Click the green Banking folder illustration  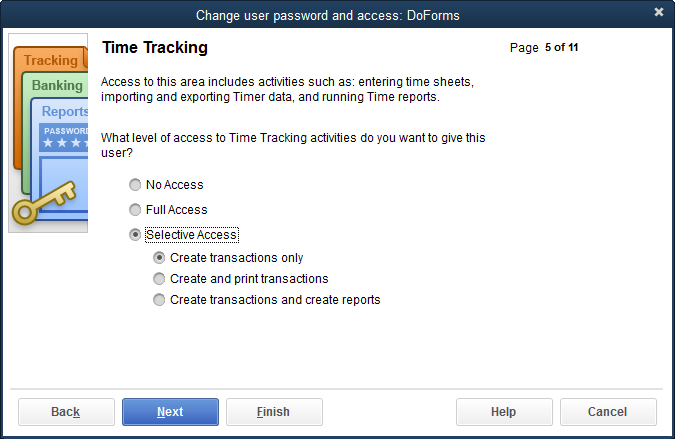[57, 86]
